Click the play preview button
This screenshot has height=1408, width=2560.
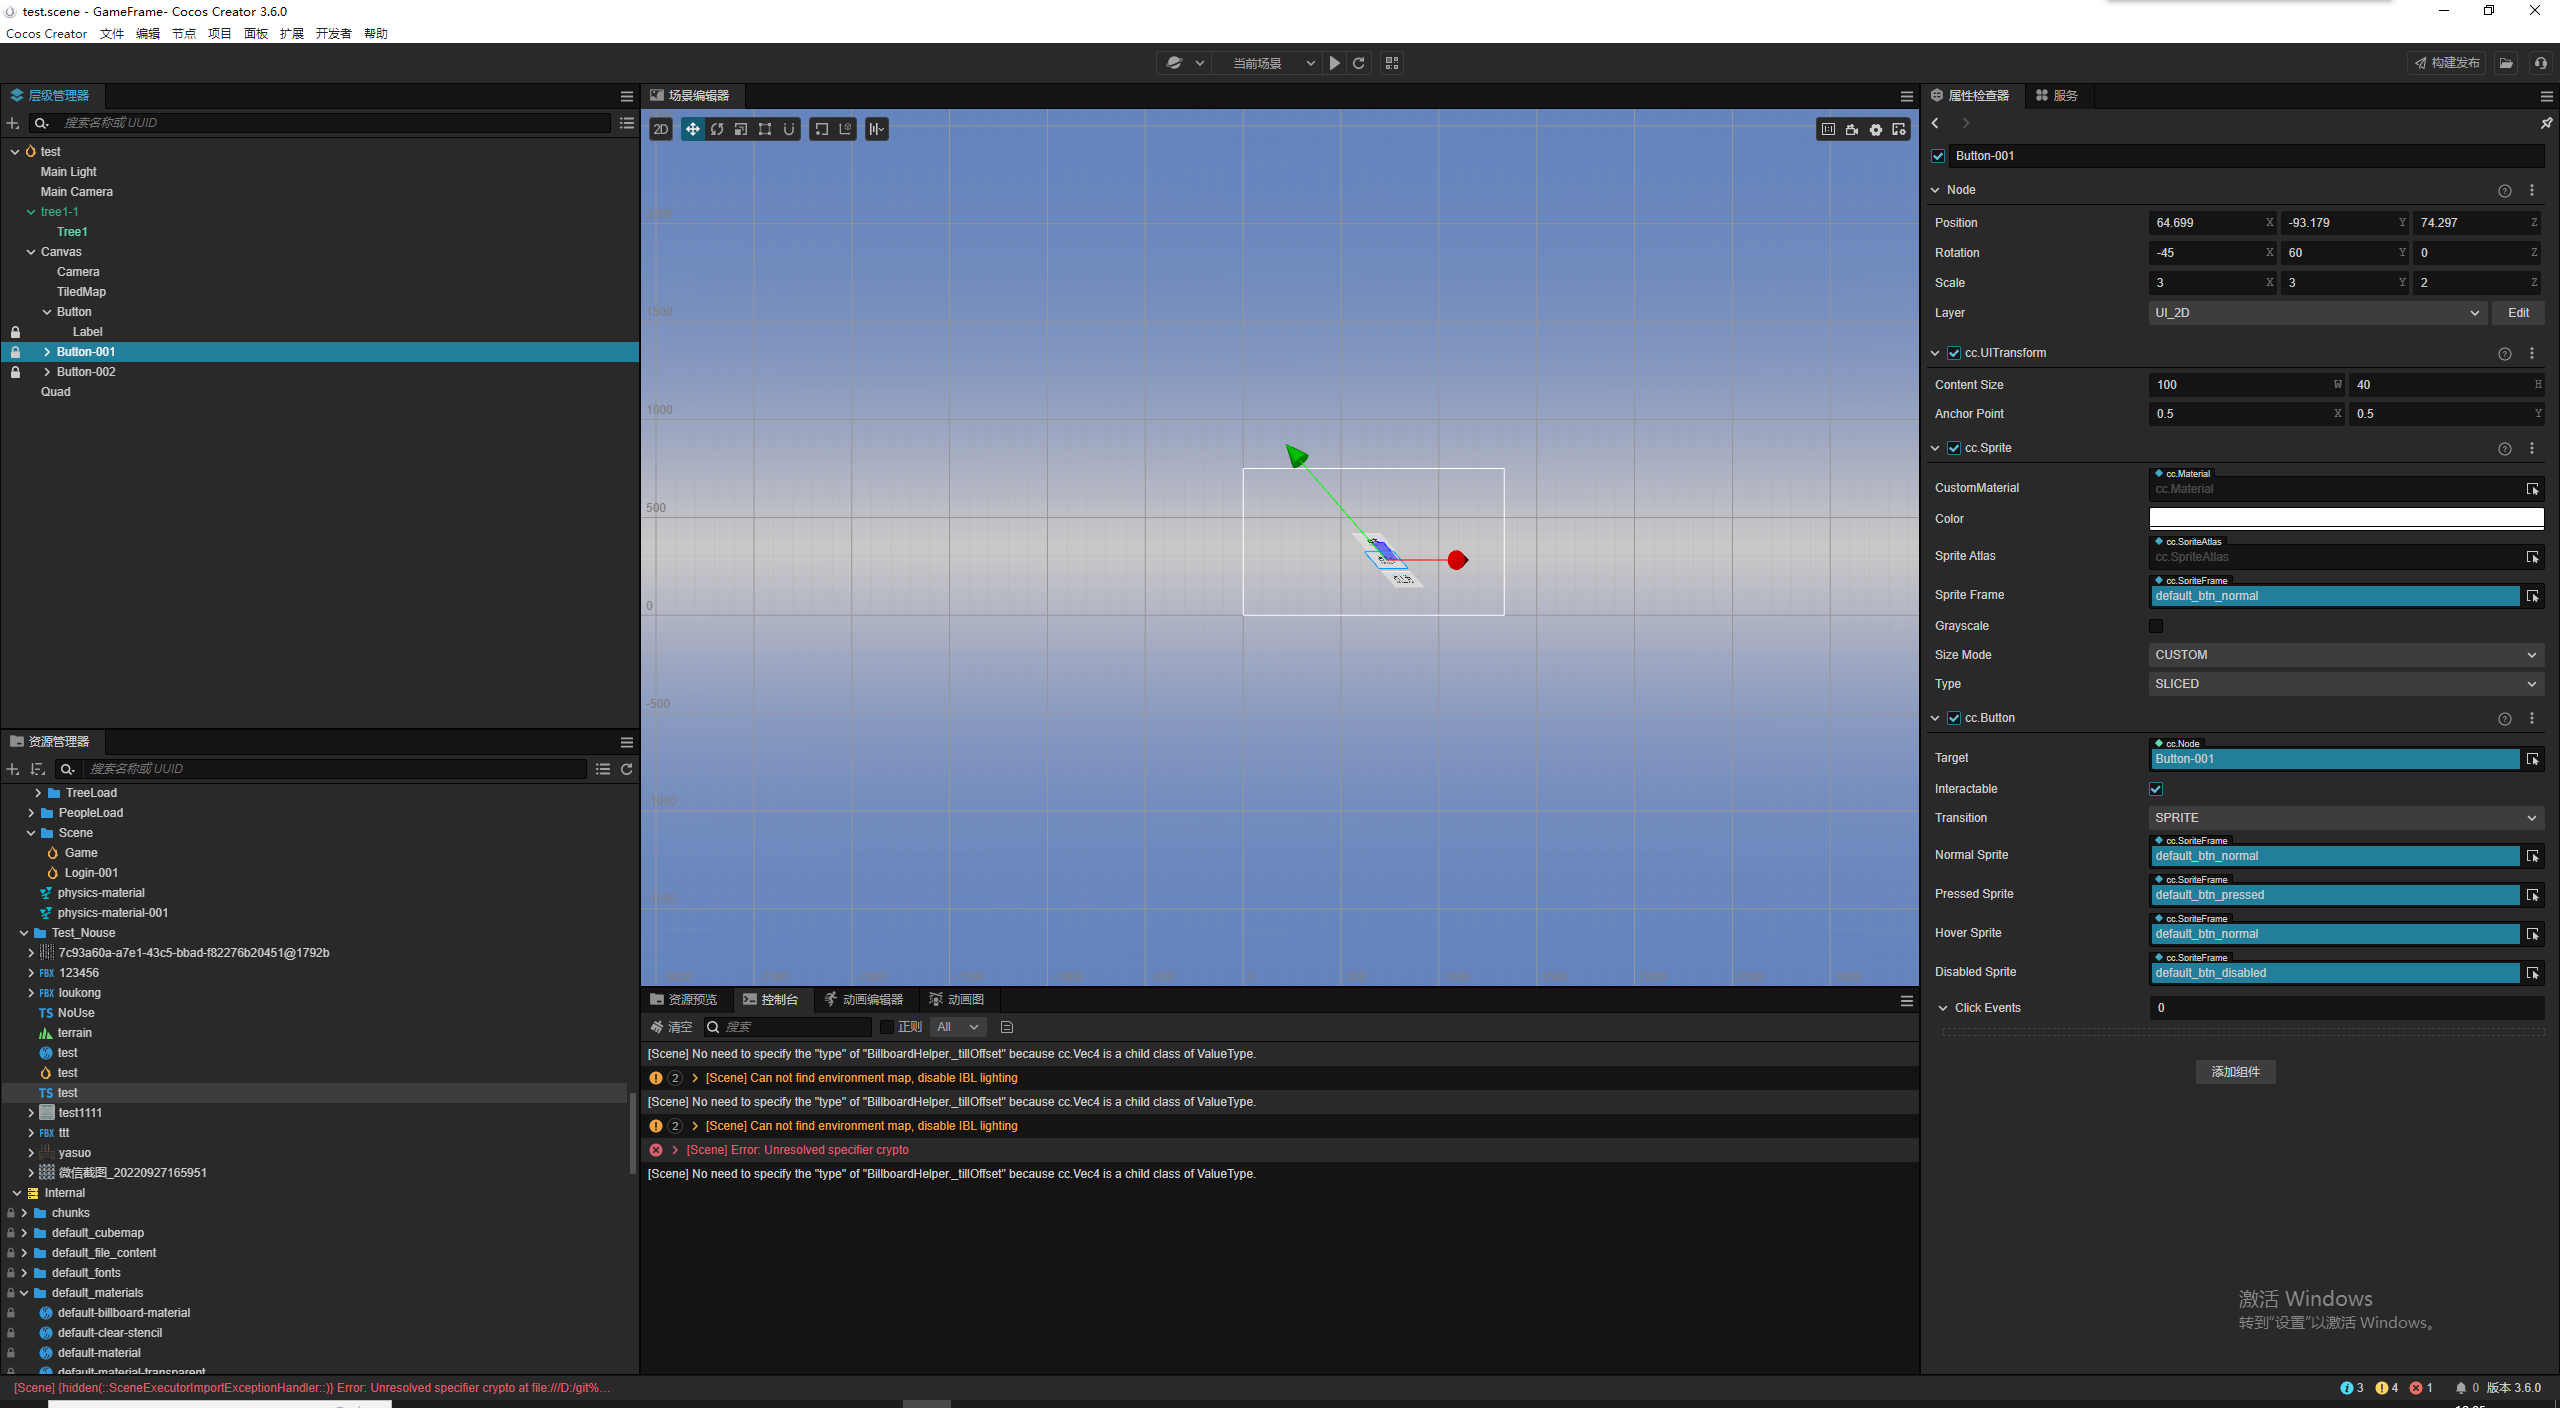(1335, 63)
